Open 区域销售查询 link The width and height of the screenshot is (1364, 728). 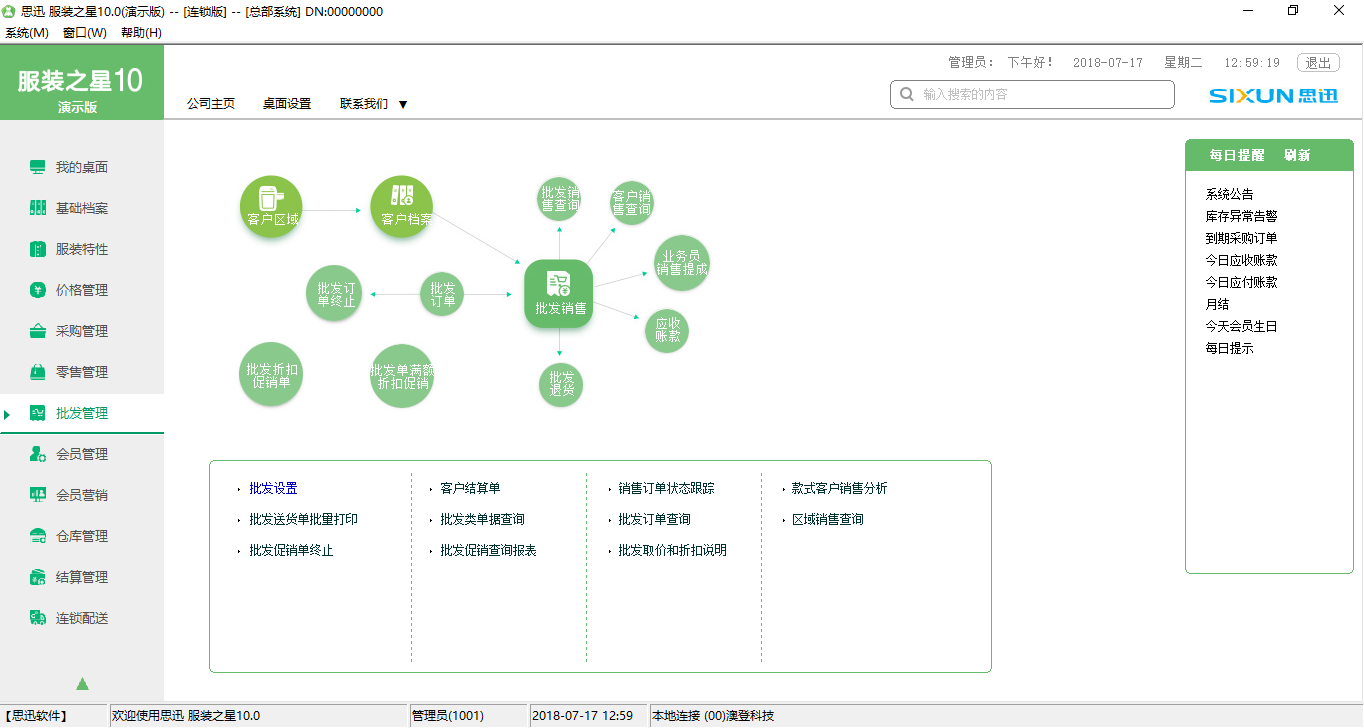(827, 520)
